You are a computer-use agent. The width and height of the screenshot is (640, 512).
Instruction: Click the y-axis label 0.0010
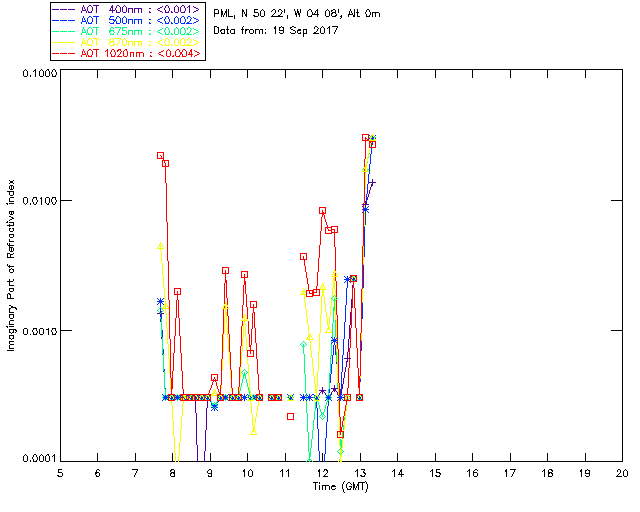40,331
